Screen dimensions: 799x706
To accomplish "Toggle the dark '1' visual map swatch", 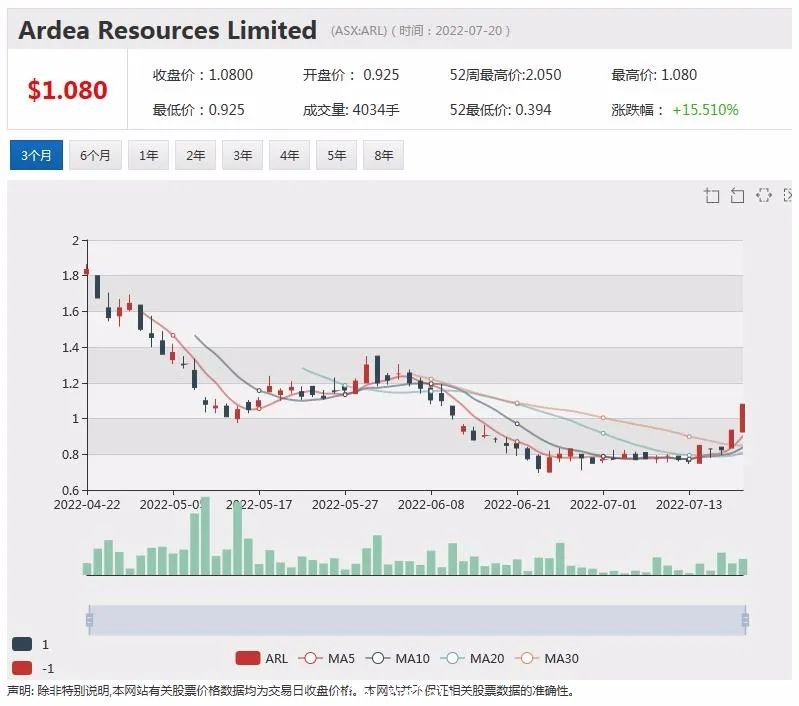I will click(x=22, y=644).
